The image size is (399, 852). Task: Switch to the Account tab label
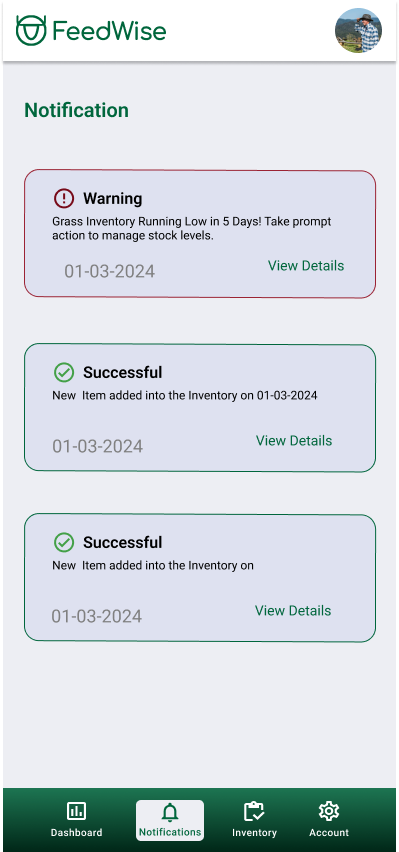pyautogui.click(x=329, y=832)
